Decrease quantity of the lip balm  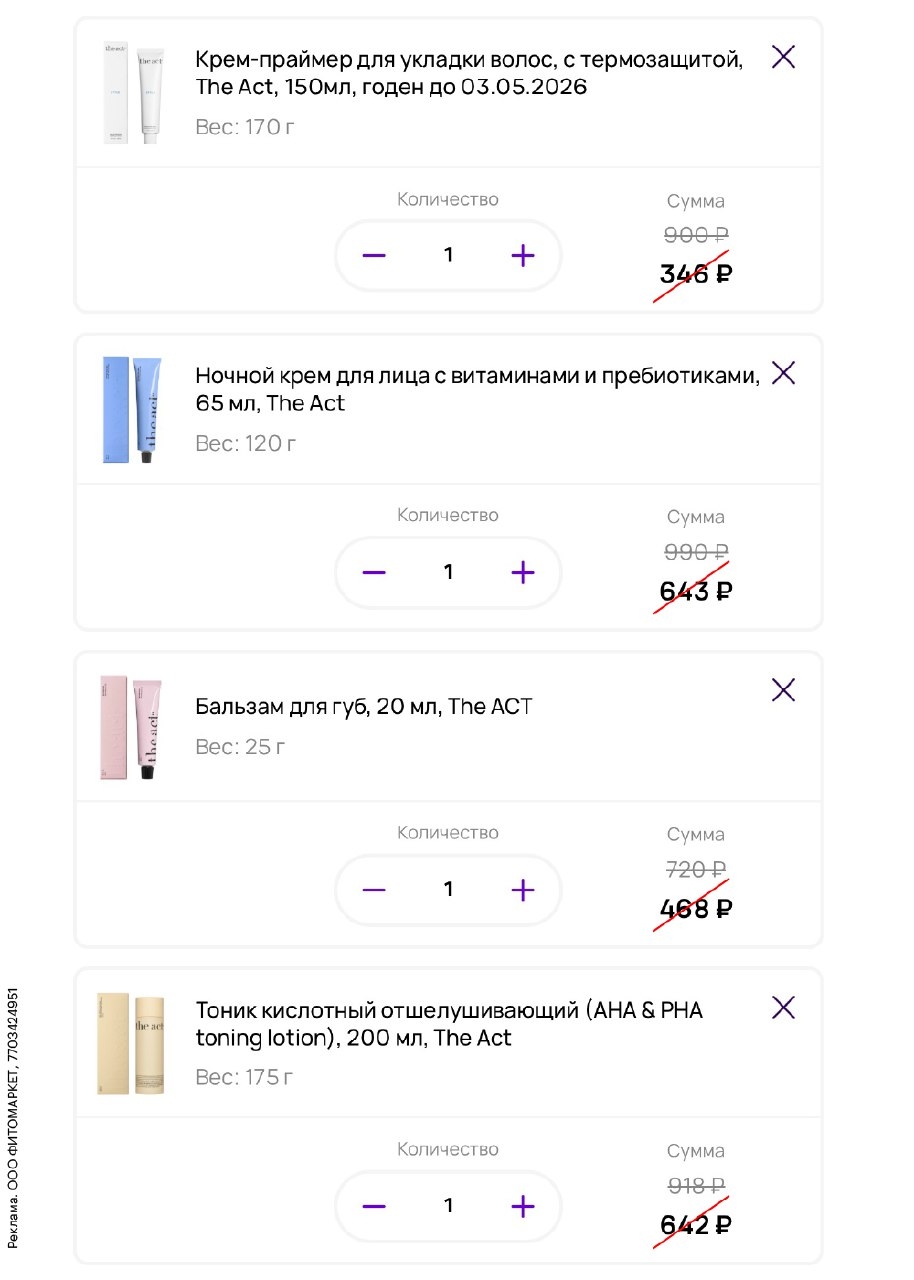pos(374,890)
